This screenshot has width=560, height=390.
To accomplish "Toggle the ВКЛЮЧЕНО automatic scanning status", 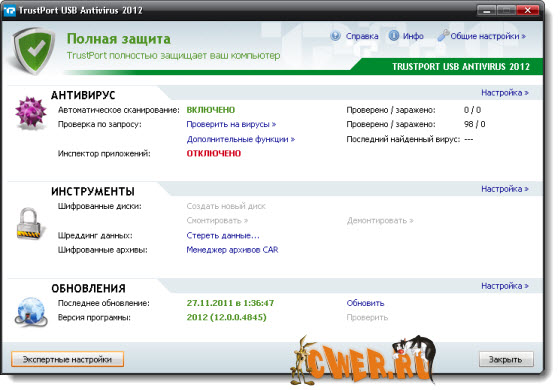I will pyautogui.click(x=211, y=110).
